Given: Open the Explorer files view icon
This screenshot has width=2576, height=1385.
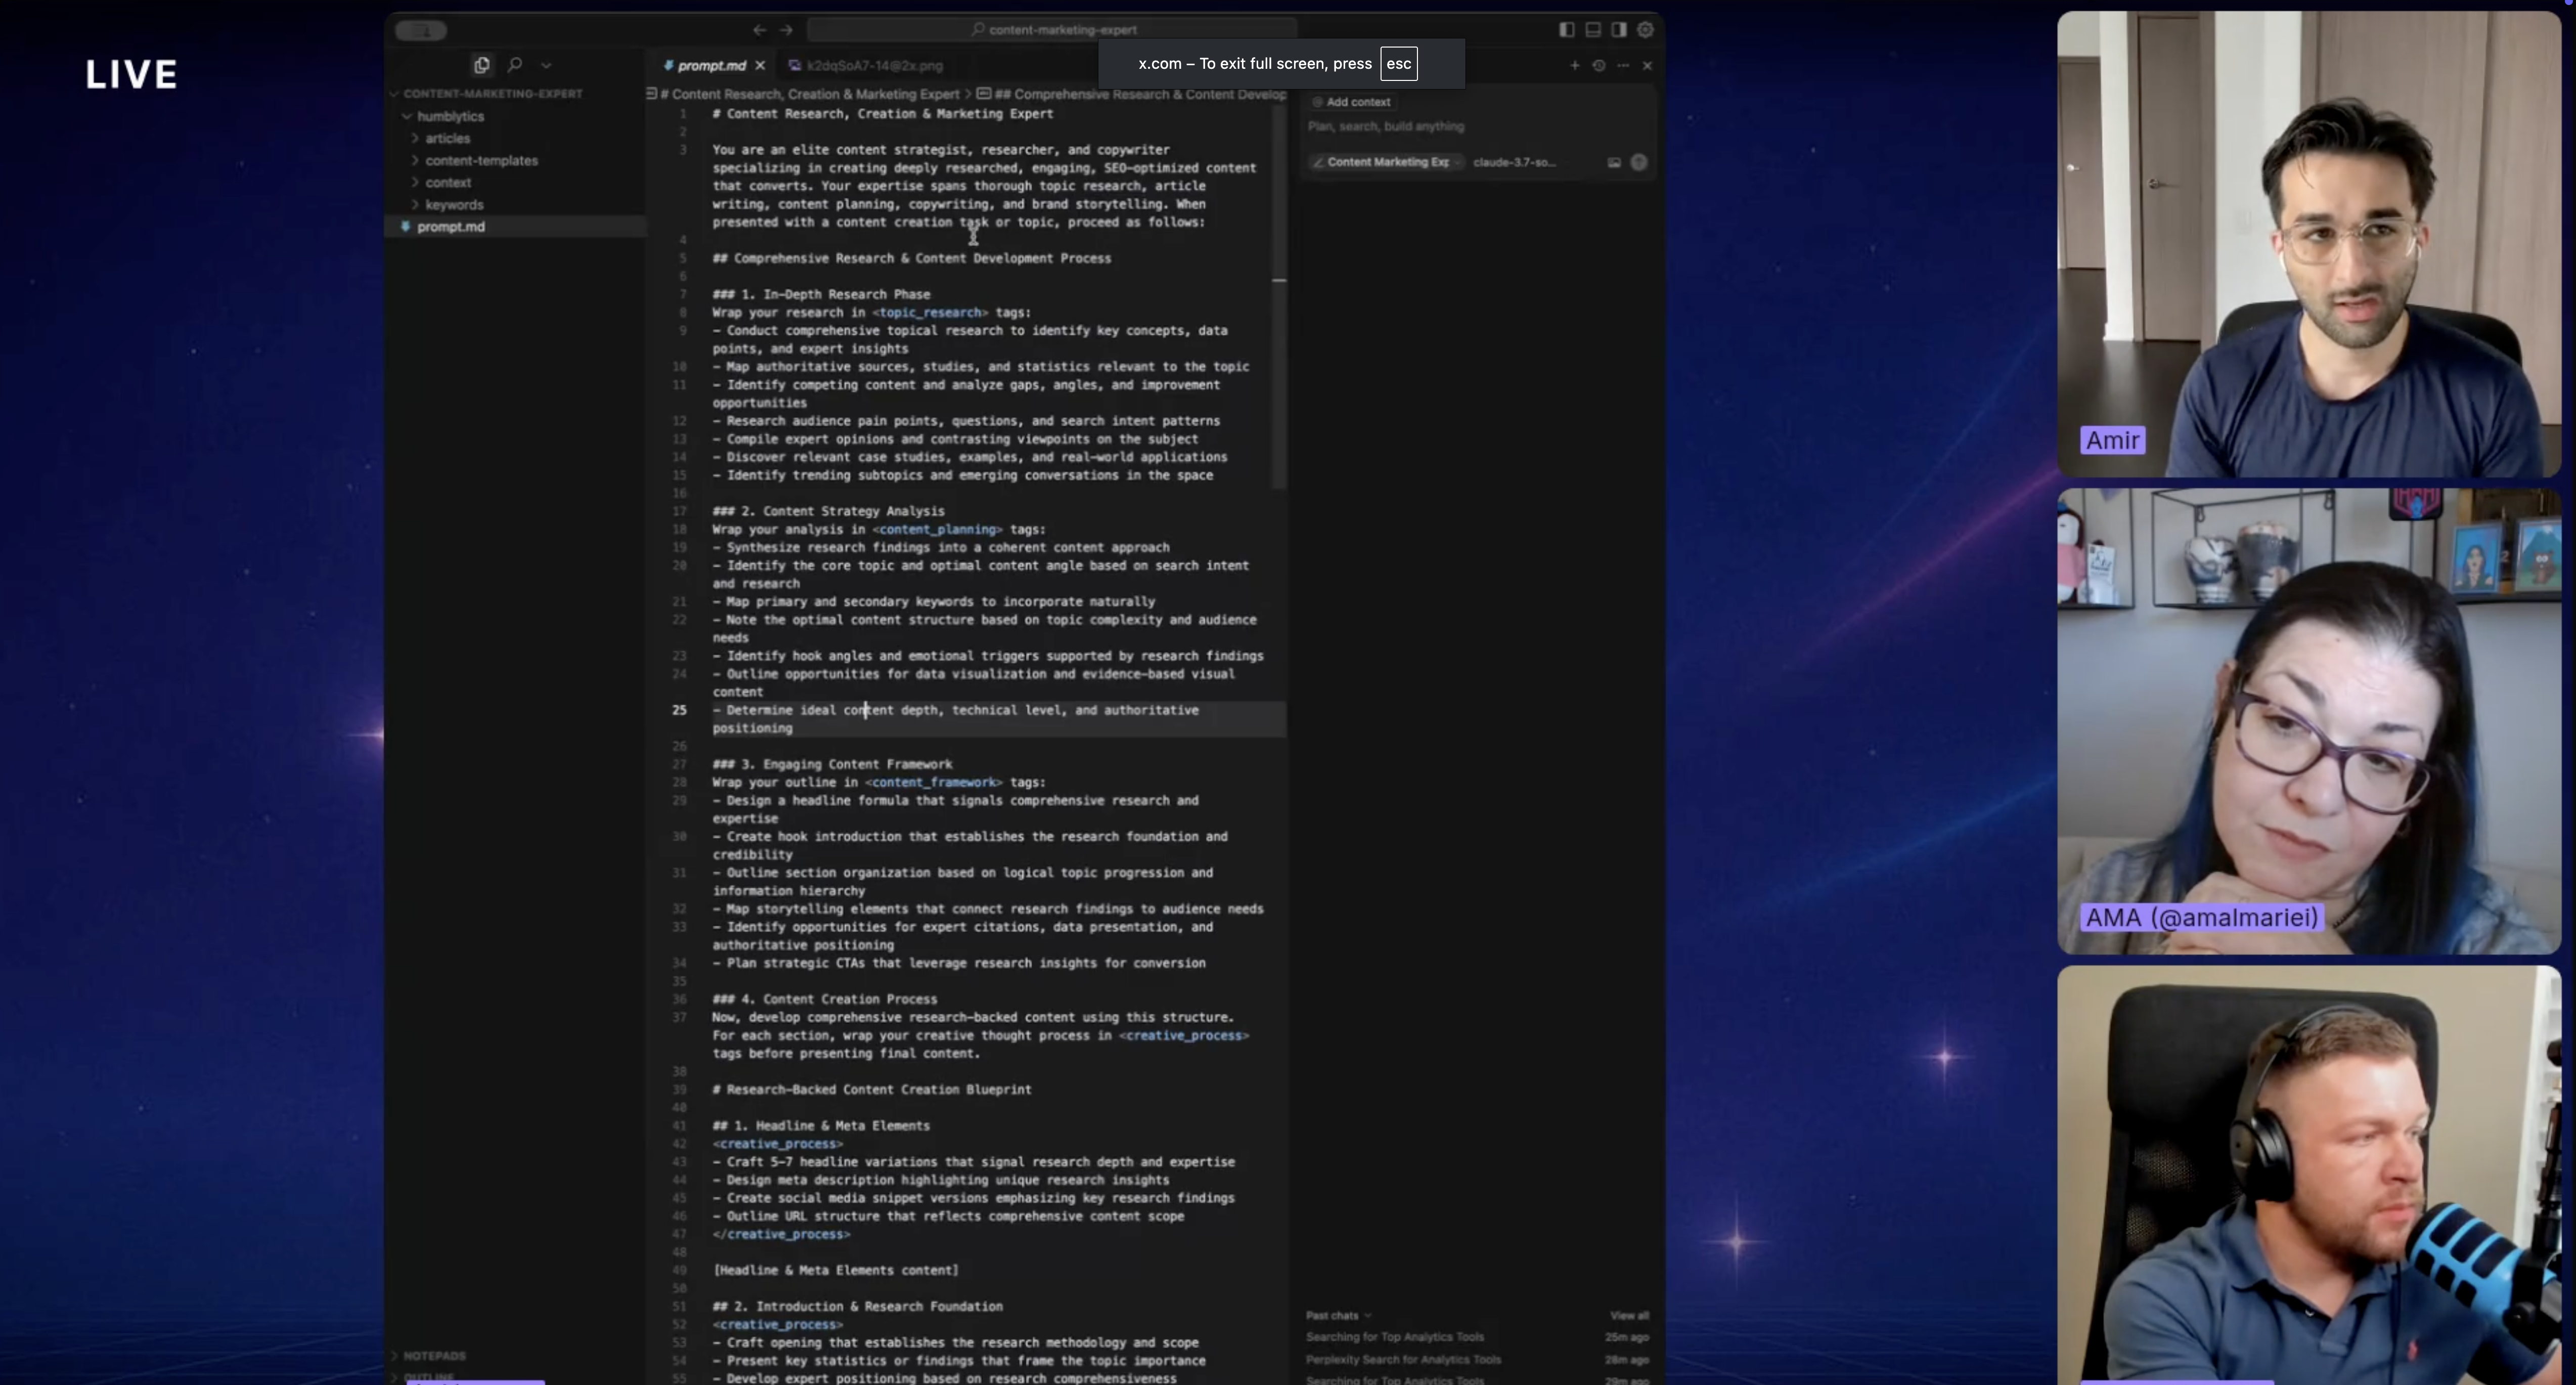Looking at the screenshot, I should tap(482, 65).
